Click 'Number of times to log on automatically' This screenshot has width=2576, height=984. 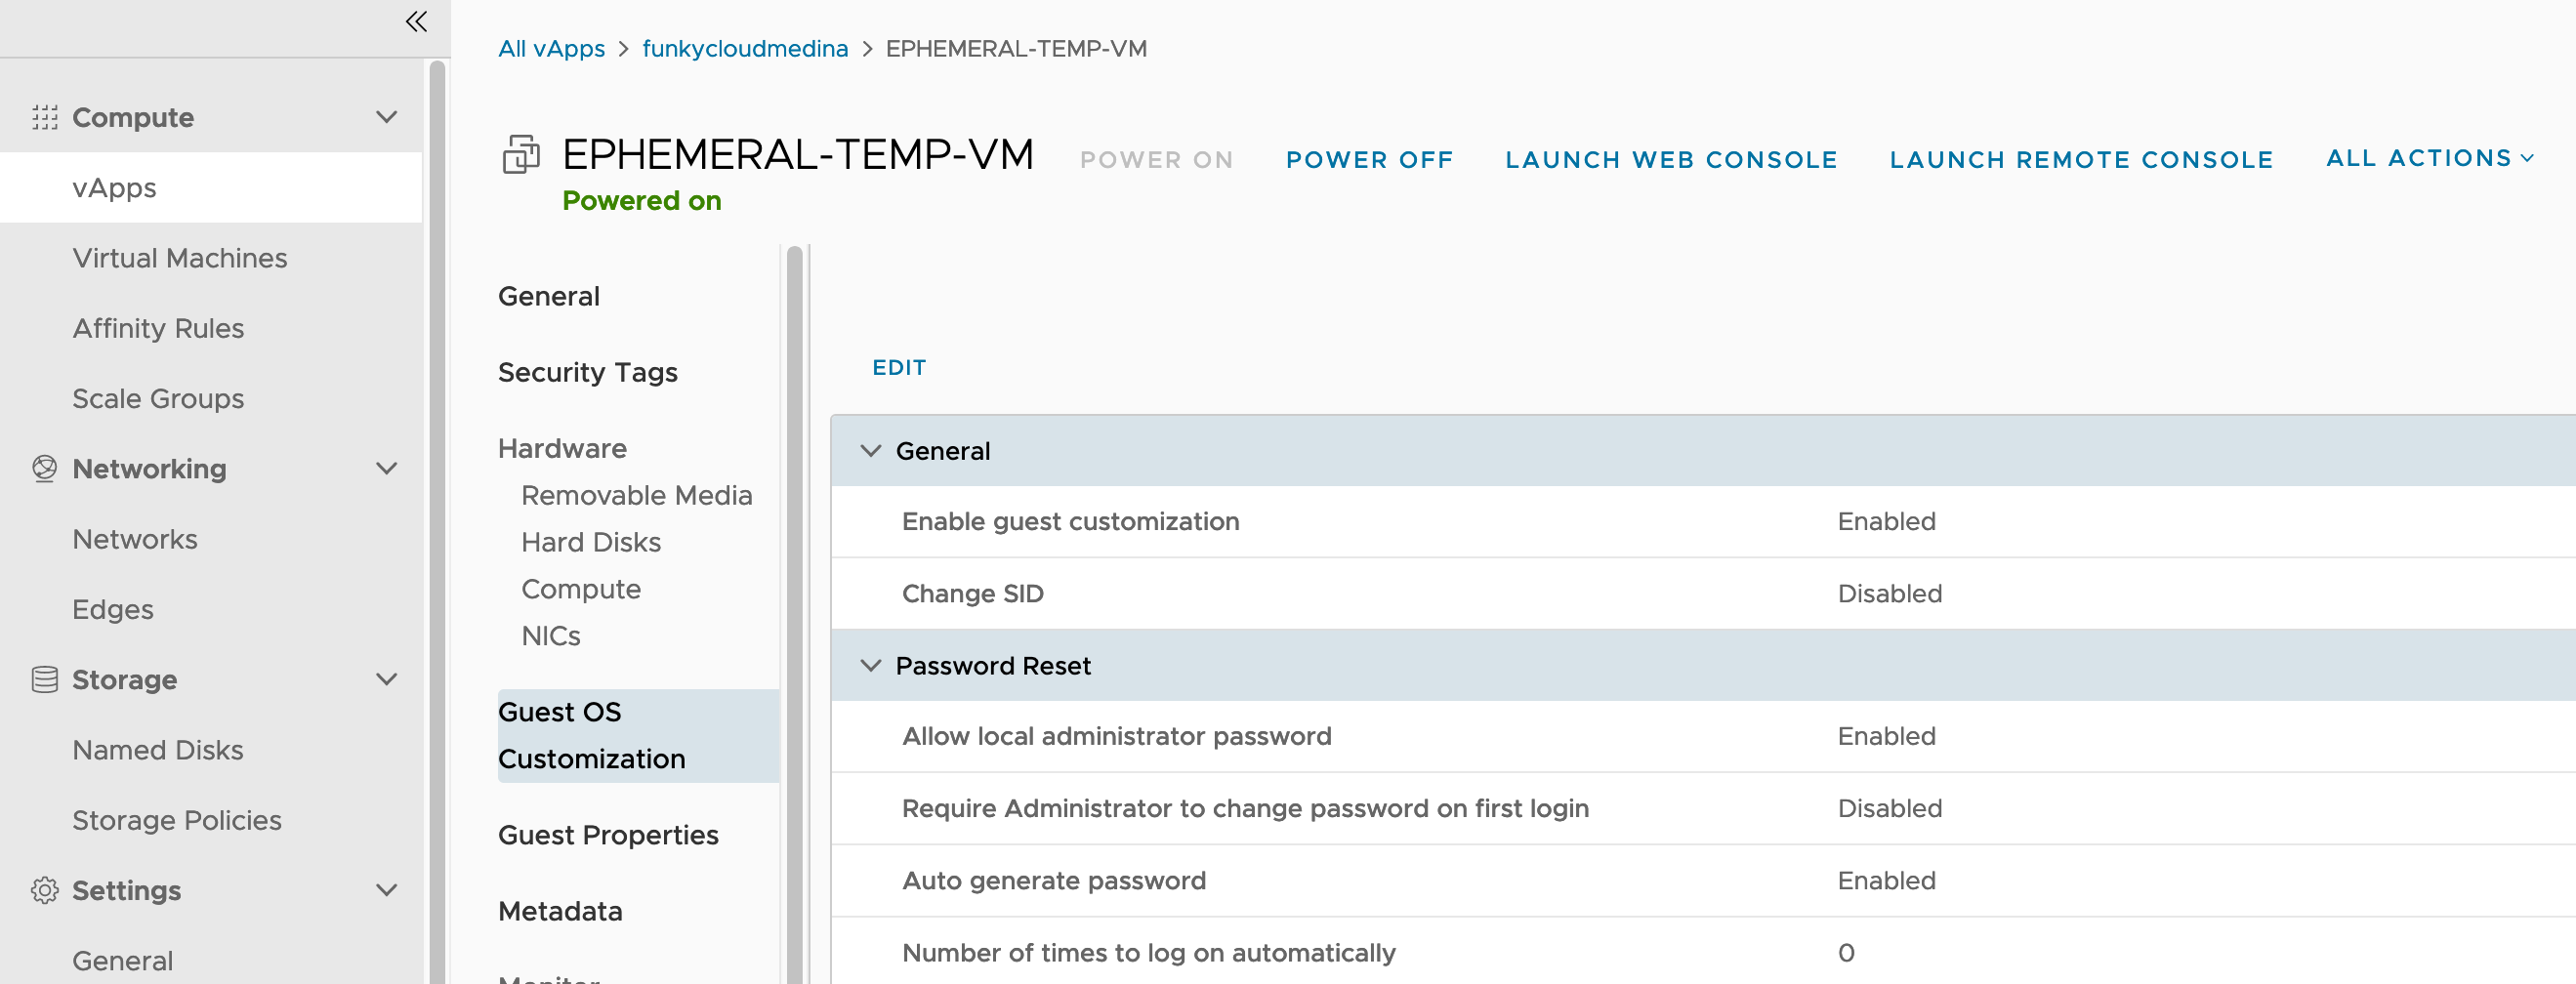pyautogui.click(x=1149, y=953)
